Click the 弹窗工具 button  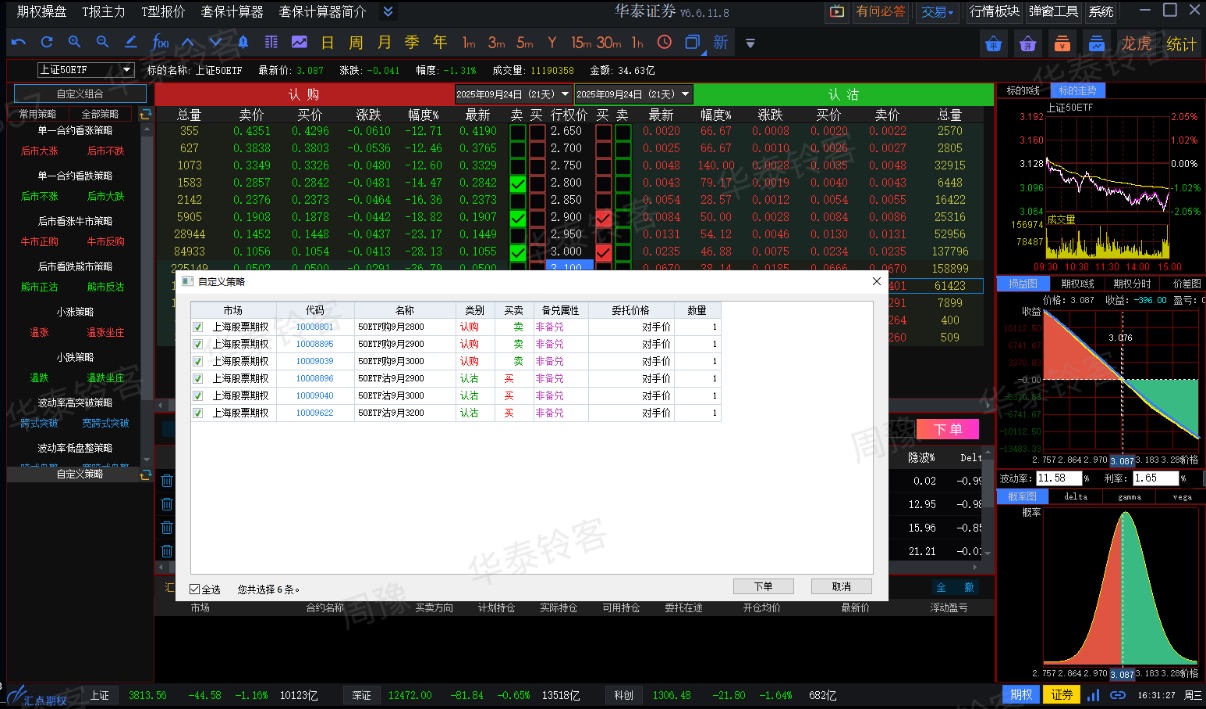(x=1054, y=12)
